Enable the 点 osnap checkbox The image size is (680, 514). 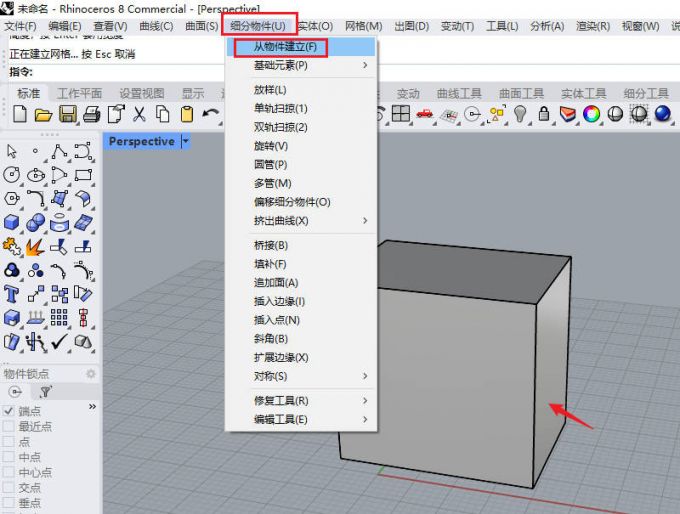click(x=8, y=442)
